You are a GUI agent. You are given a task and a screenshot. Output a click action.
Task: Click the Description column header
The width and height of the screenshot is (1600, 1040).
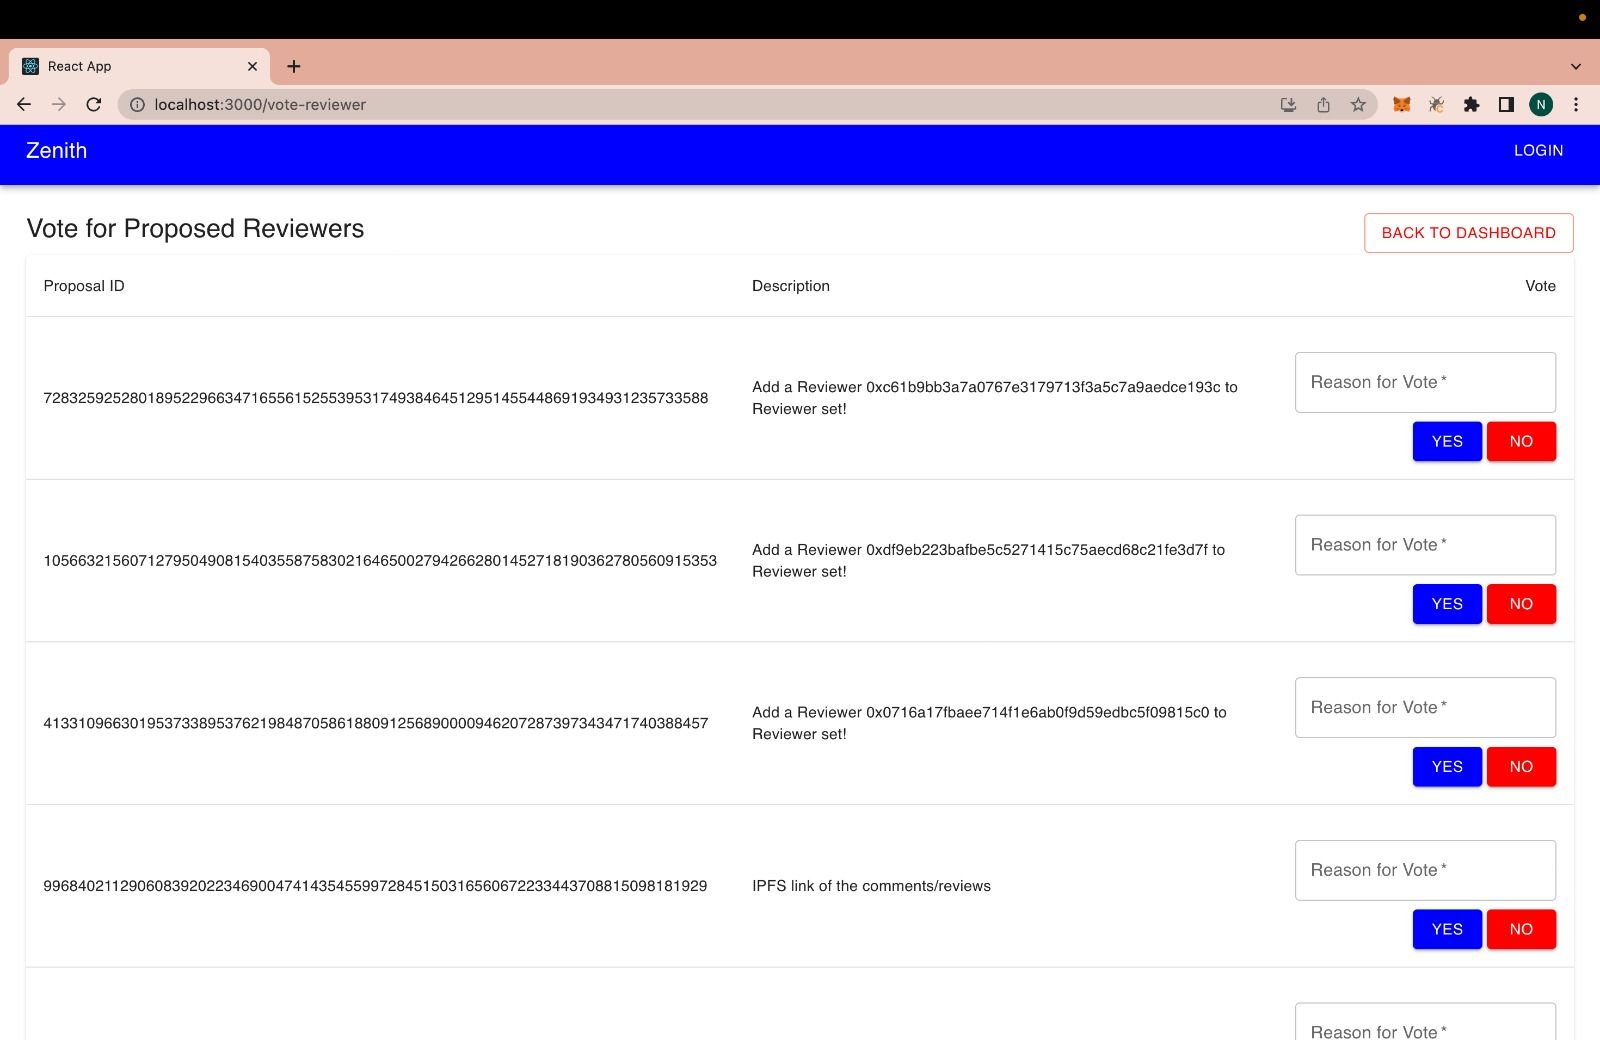click(x=791, y=286)
